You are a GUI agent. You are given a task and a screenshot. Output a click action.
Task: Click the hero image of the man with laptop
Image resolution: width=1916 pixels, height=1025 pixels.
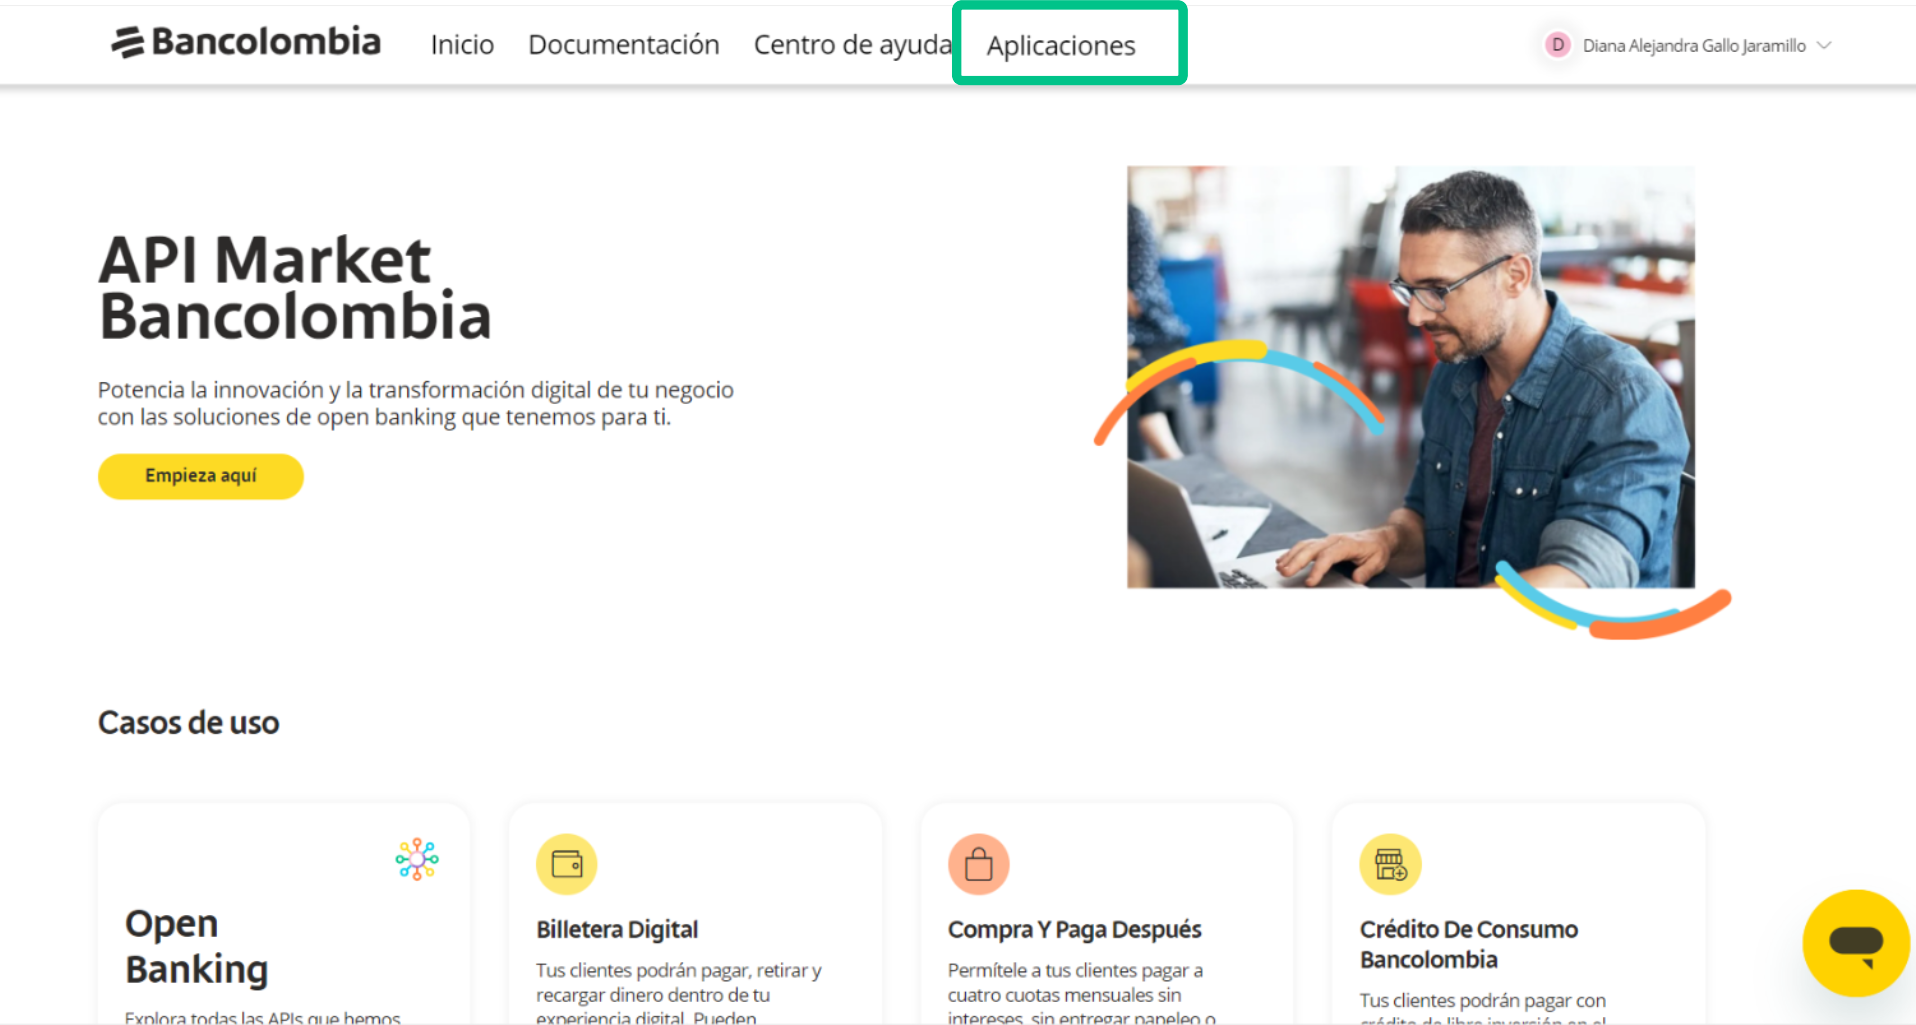click(x=1411, y=377)
